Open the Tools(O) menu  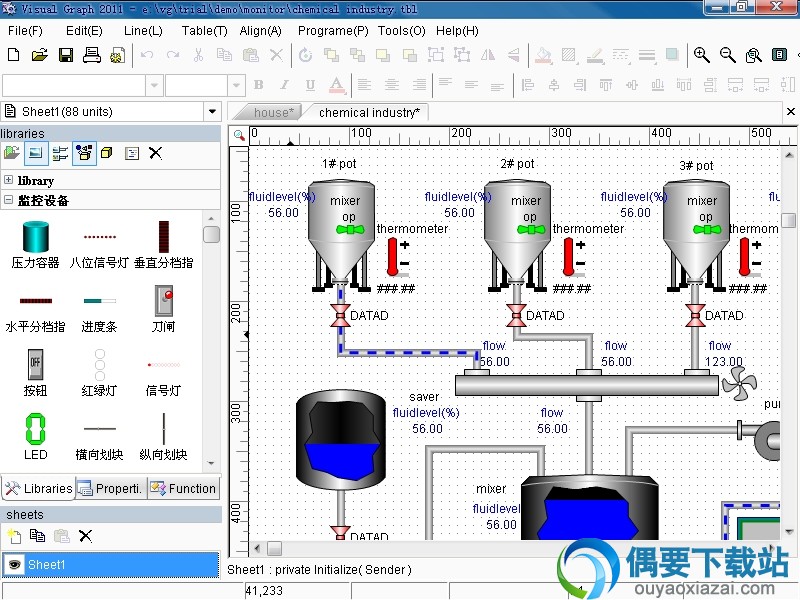click(402, 31)
